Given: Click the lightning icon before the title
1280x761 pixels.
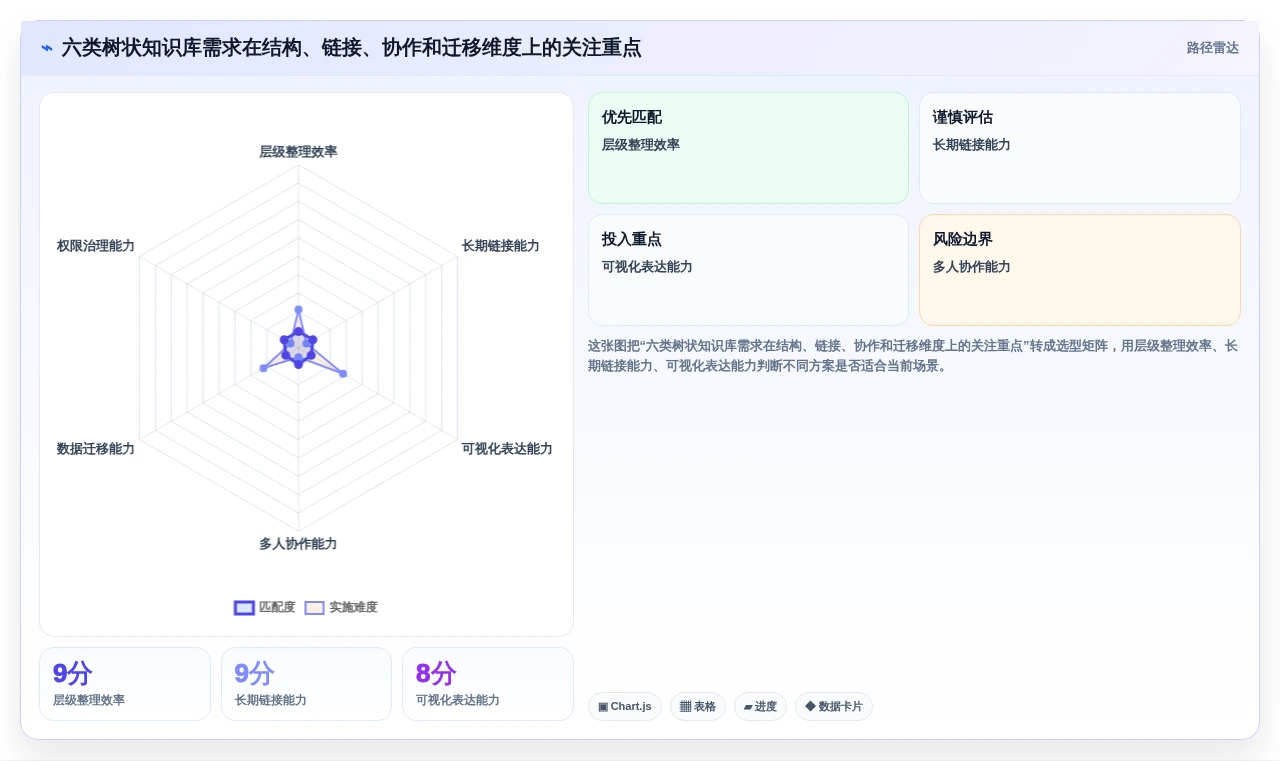Looking at the screenshot, I should tap(47, 48).
